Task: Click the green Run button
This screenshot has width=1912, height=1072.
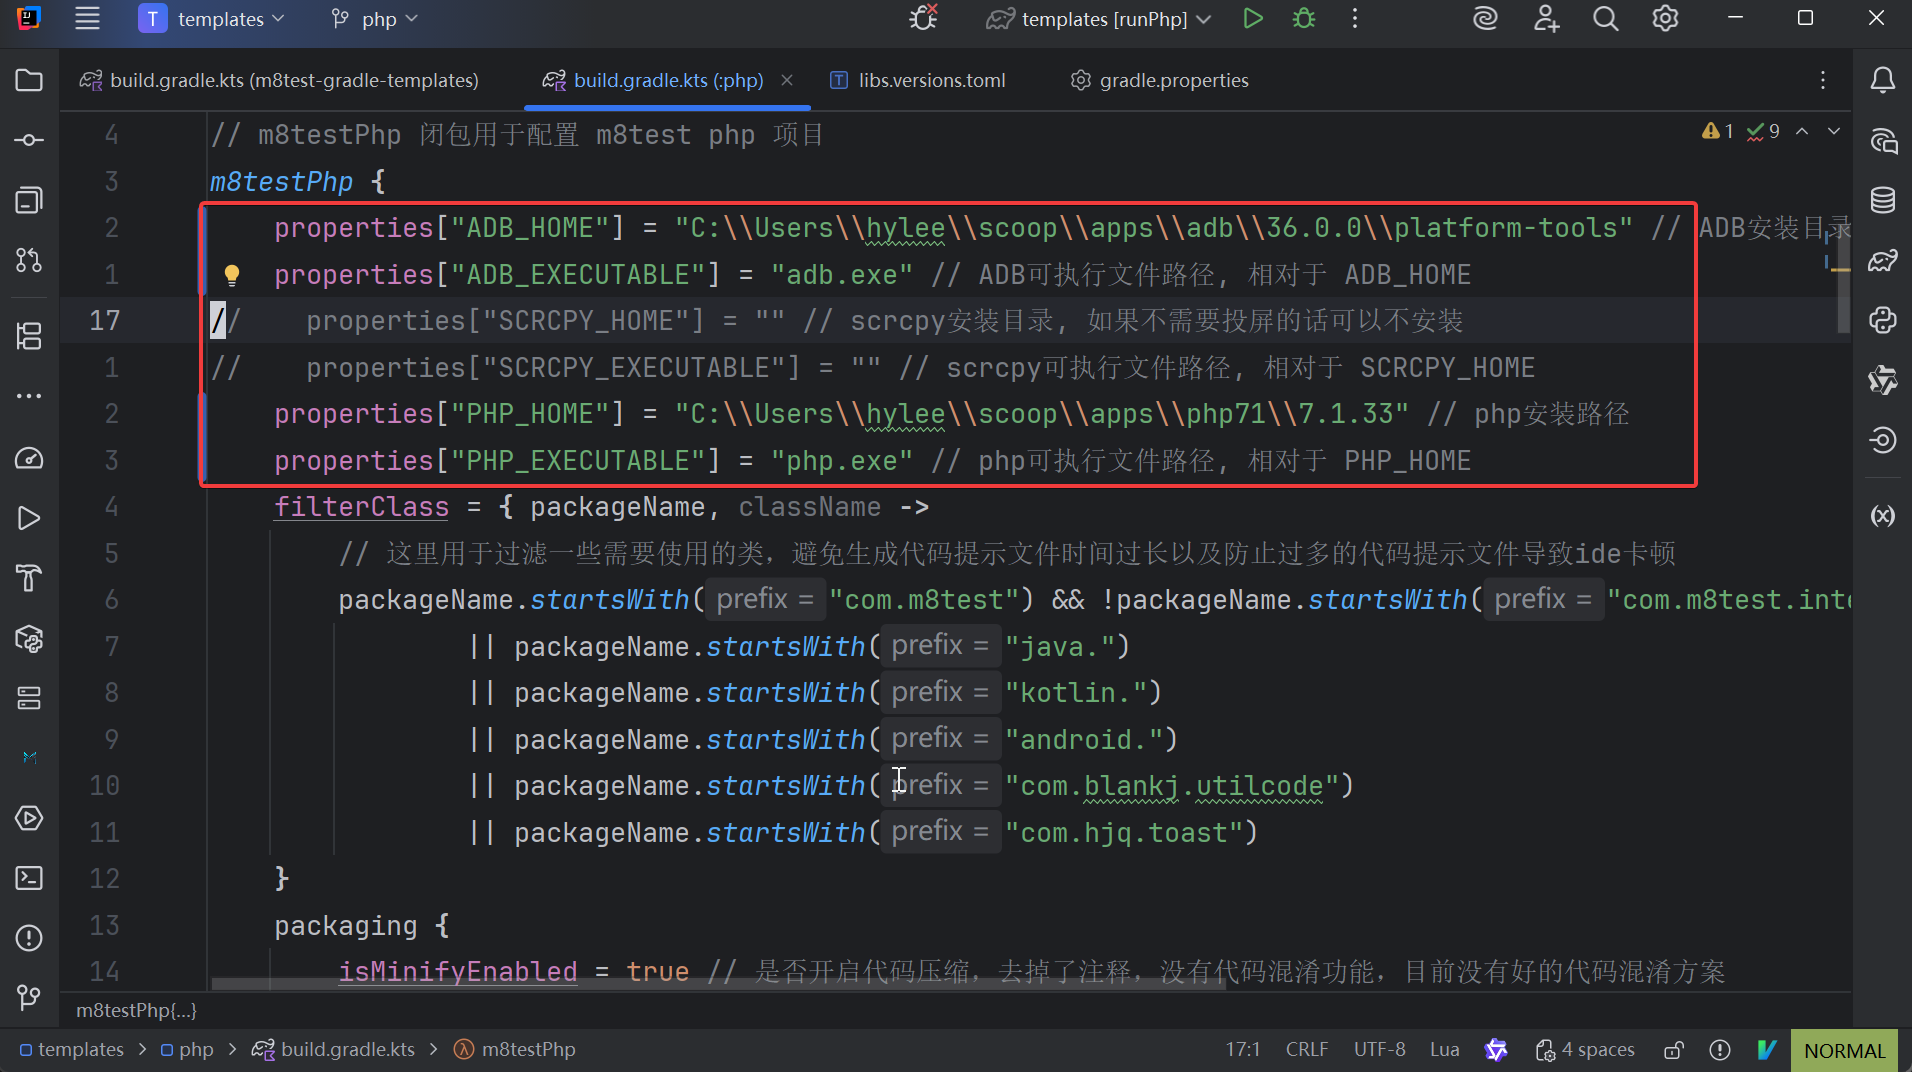Action: (1252, 19)
